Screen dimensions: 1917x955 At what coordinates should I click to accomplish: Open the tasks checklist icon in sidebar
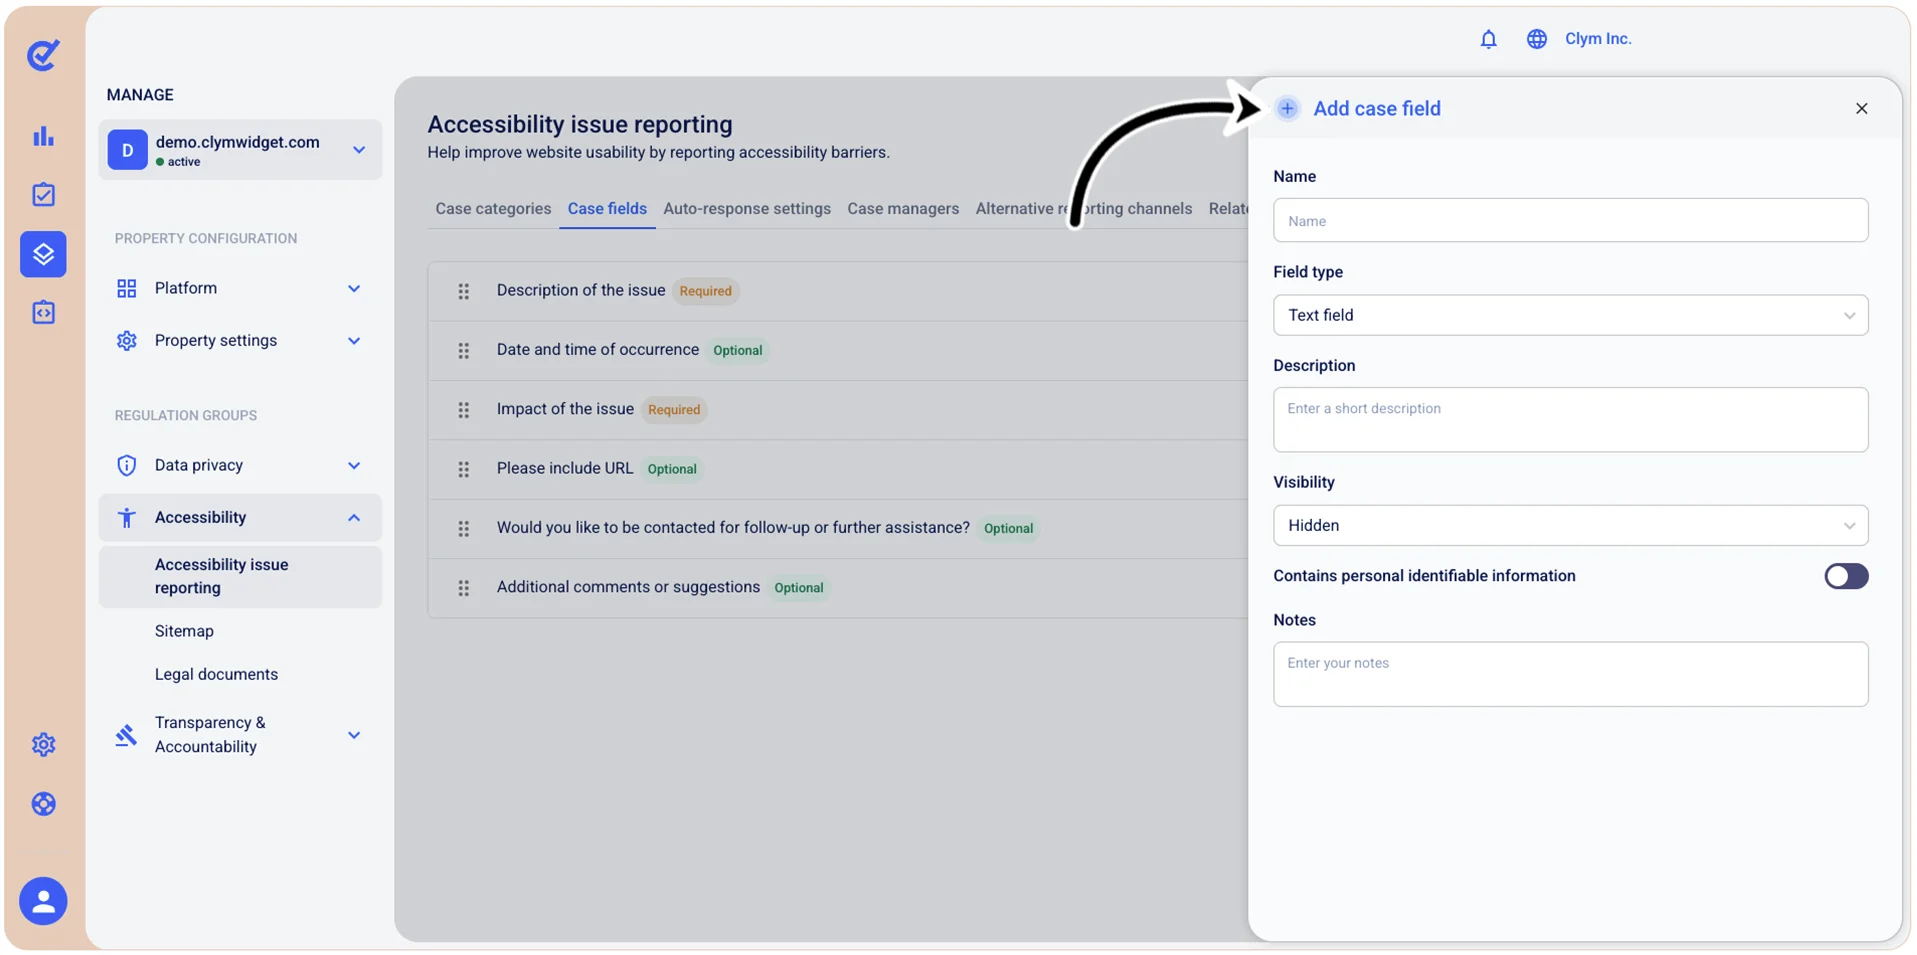pyautogui.click(x=43, y=194)
